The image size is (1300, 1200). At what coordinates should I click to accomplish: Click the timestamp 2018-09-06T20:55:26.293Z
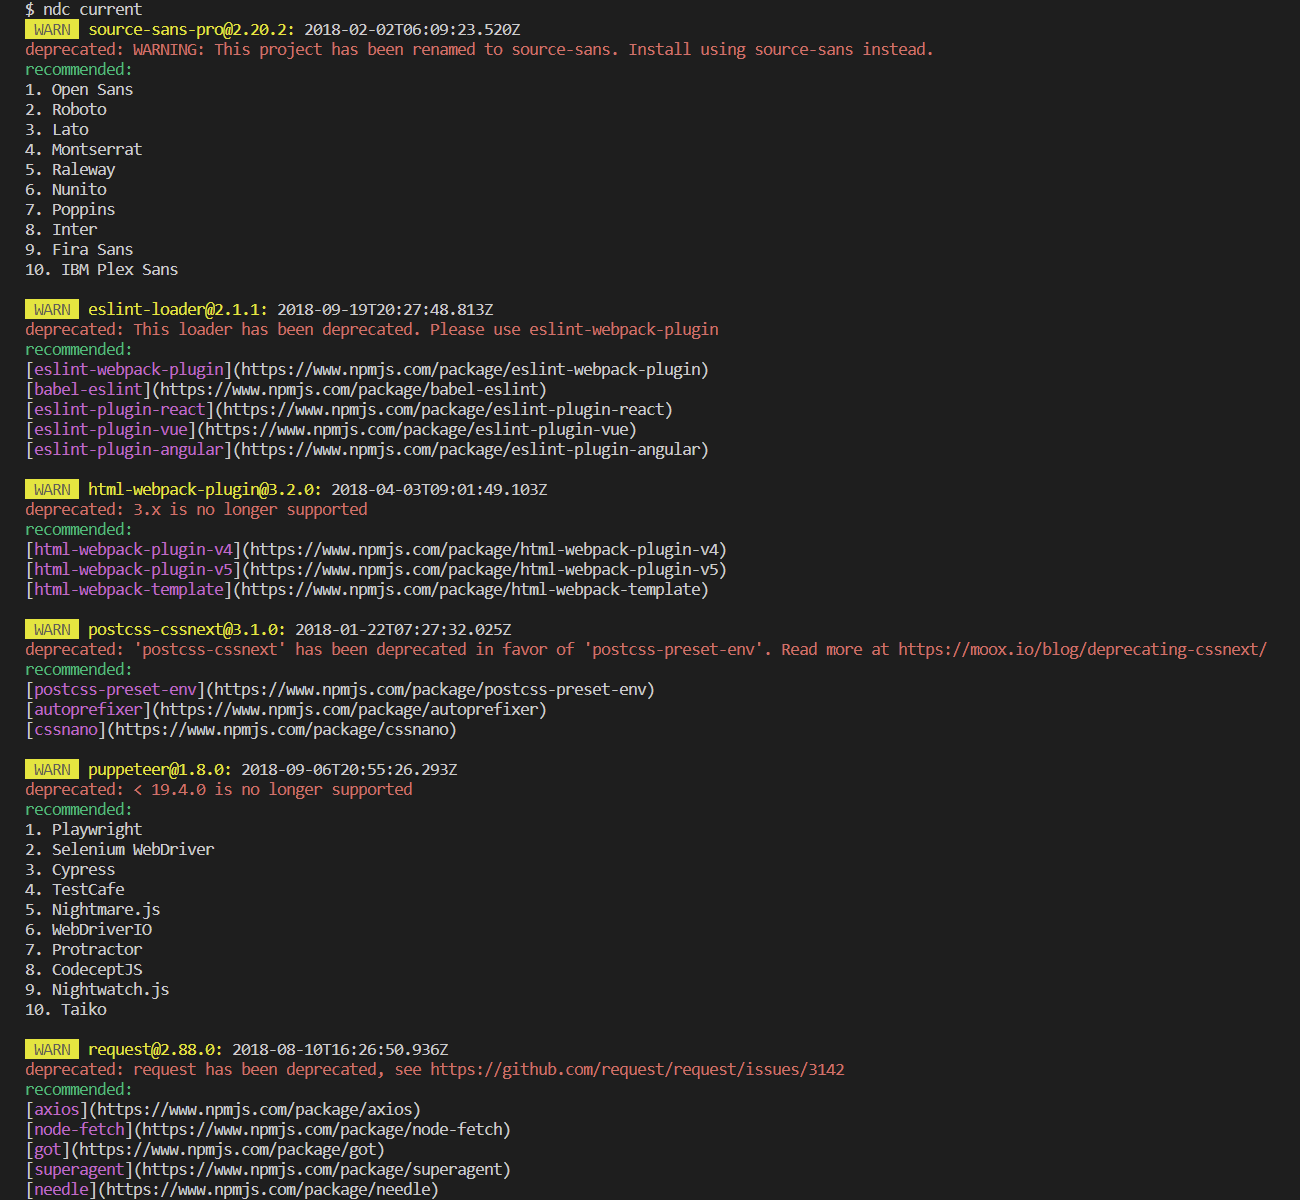point(349,770)
